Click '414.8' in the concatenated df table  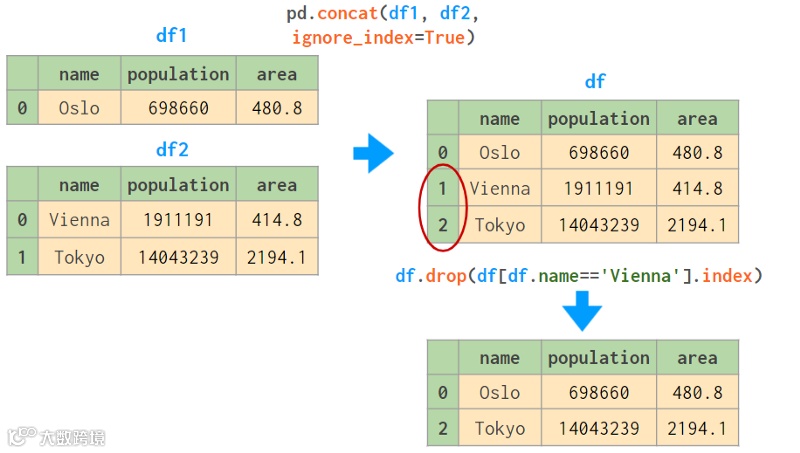coord(697,188)
